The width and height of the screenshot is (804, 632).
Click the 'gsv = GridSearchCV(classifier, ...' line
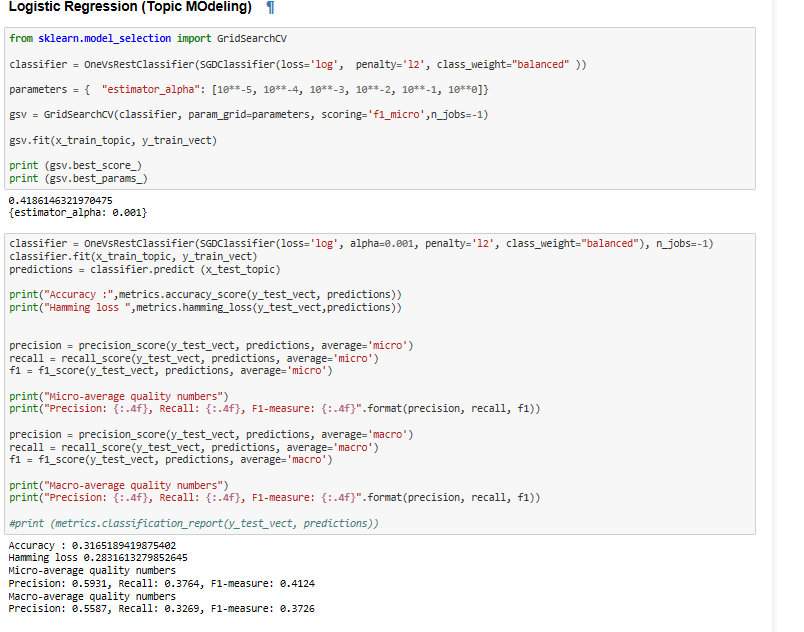point(249,115)
